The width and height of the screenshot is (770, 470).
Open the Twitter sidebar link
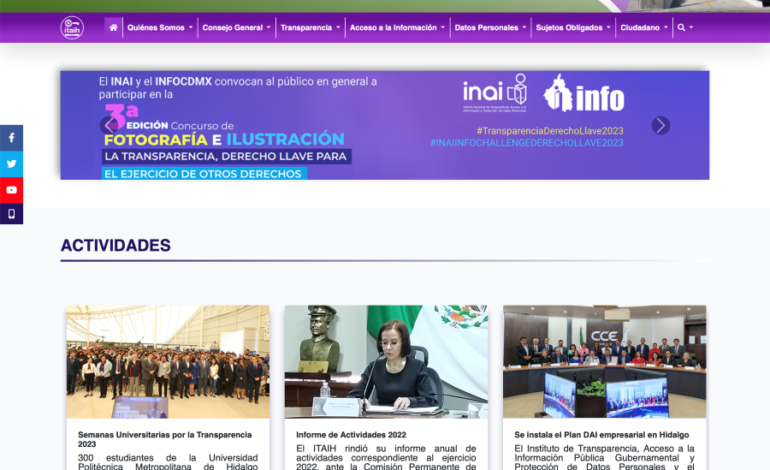[x=11, y=164]
